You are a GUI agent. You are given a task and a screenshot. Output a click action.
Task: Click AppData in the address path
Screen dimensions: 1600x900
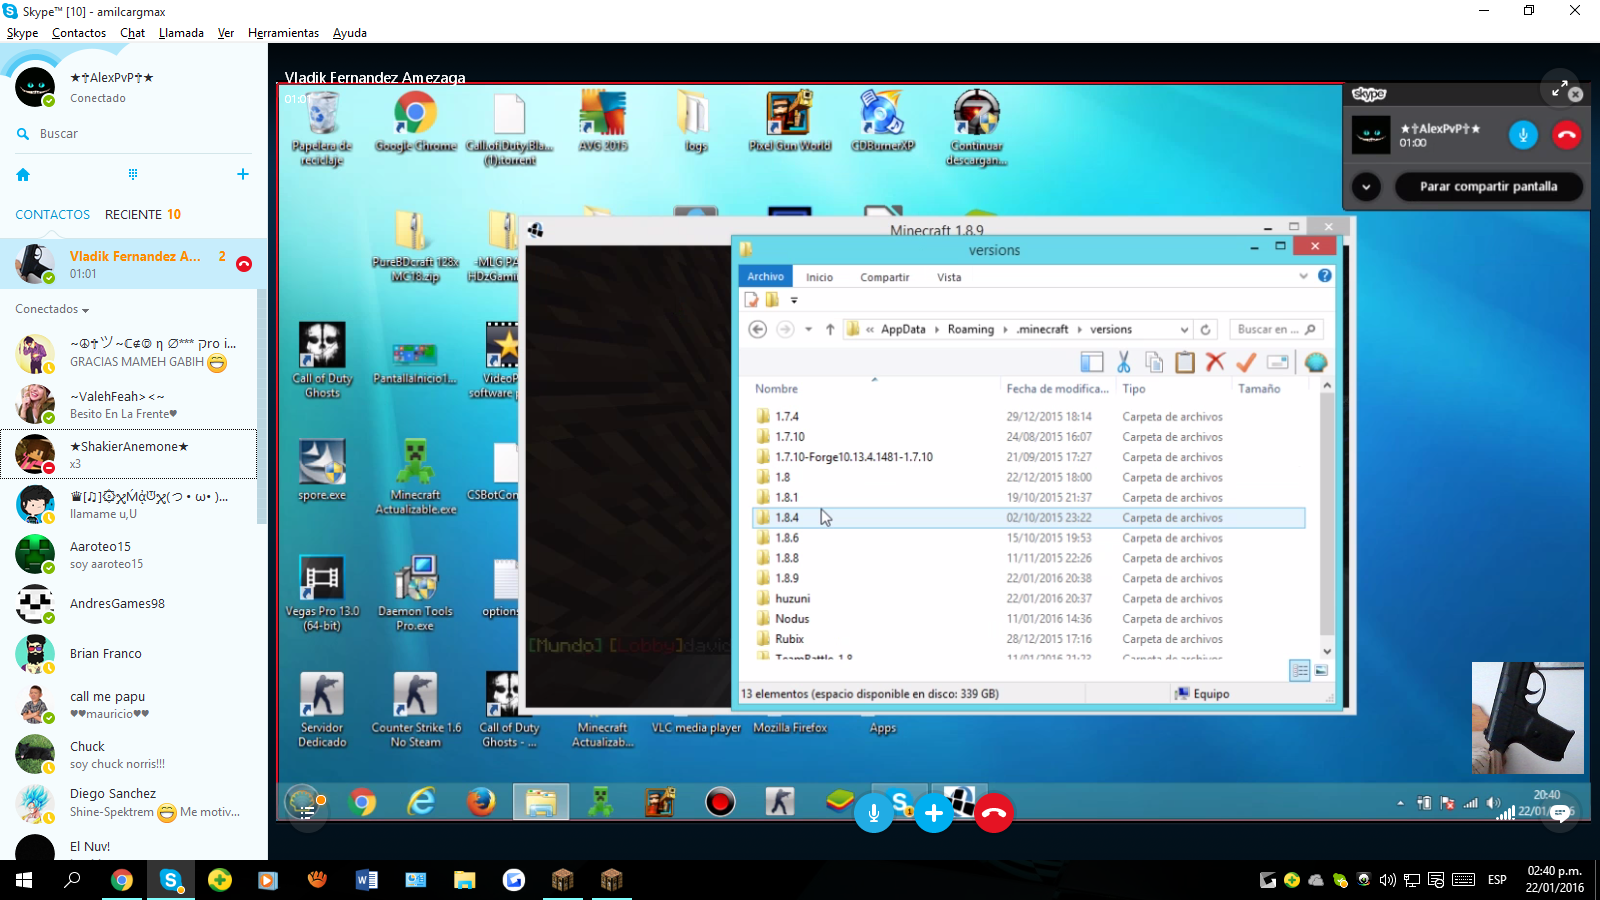903,329
